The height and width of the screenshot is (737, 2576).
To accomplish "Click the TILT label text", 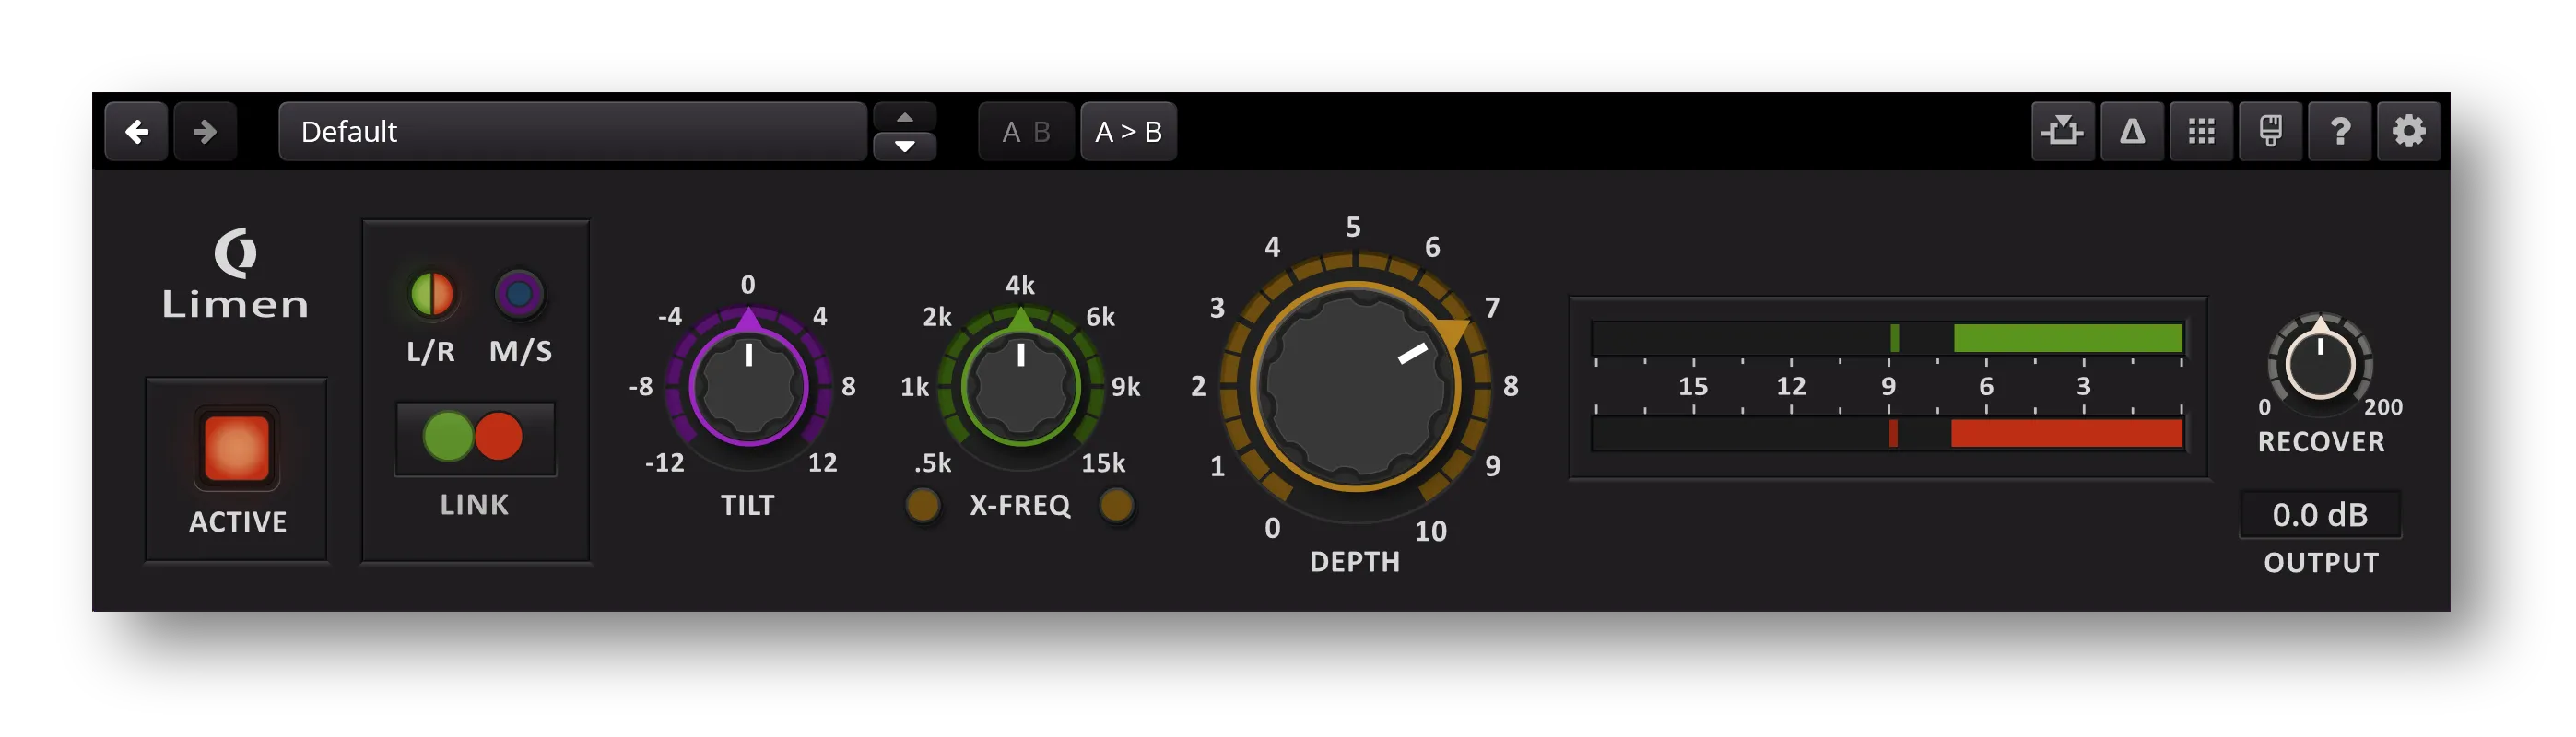I will click(748, 505).
